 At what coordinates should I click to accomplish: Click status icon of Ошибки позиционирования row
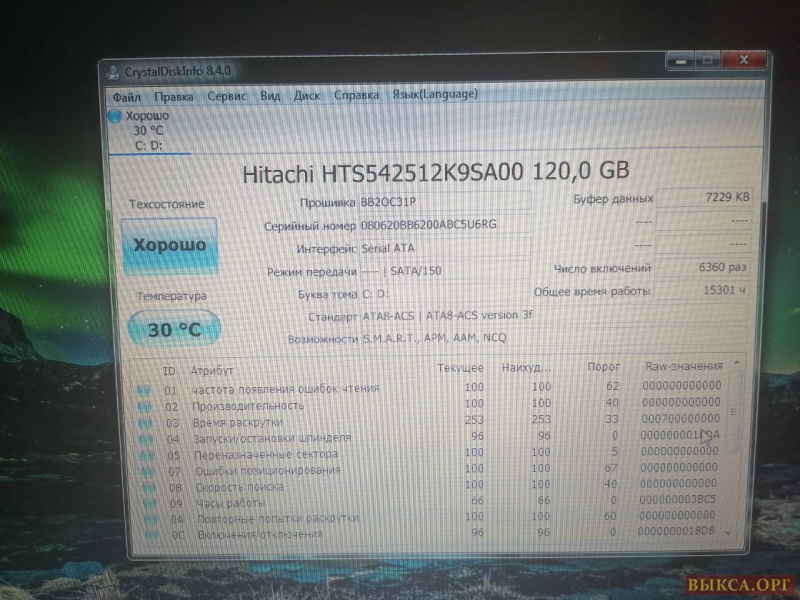(147, 470)
